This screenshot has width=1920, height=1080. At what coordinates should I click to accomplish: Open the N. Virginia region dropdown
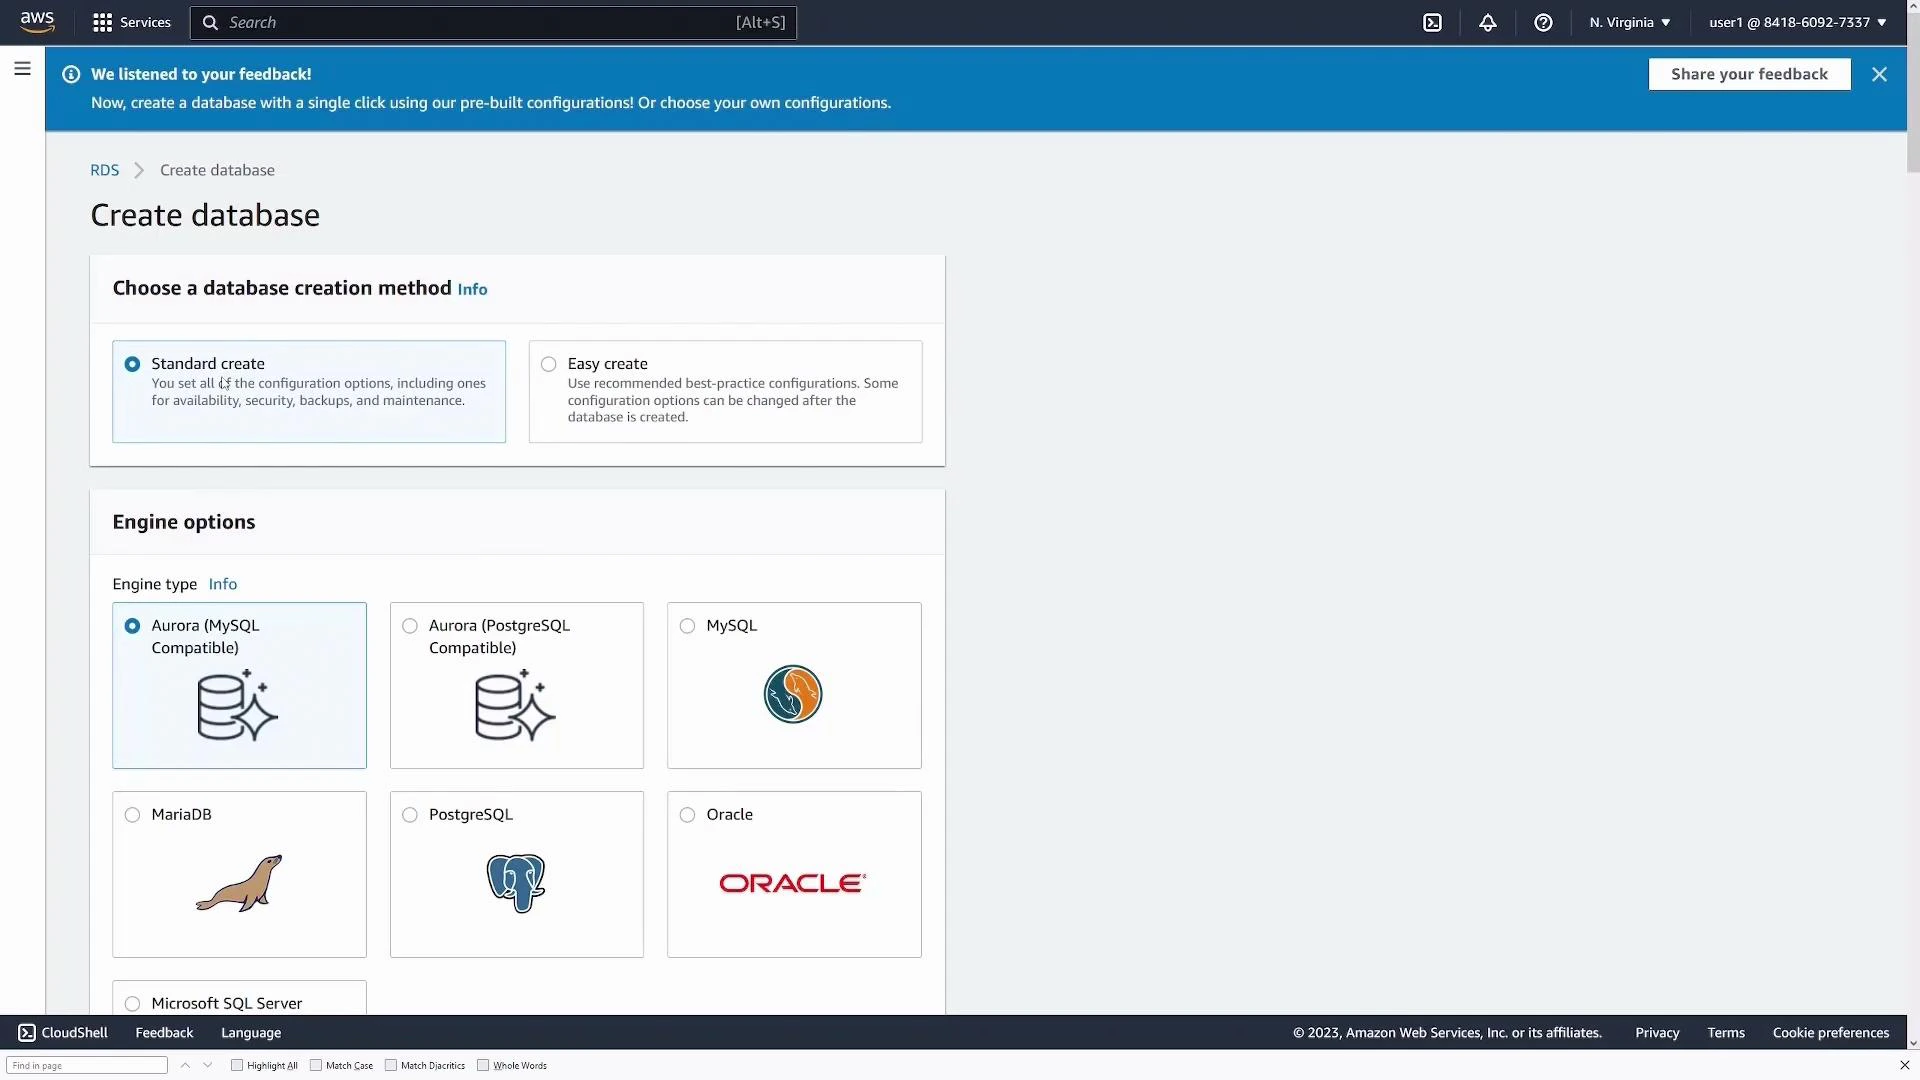[x=1628, y=22]
